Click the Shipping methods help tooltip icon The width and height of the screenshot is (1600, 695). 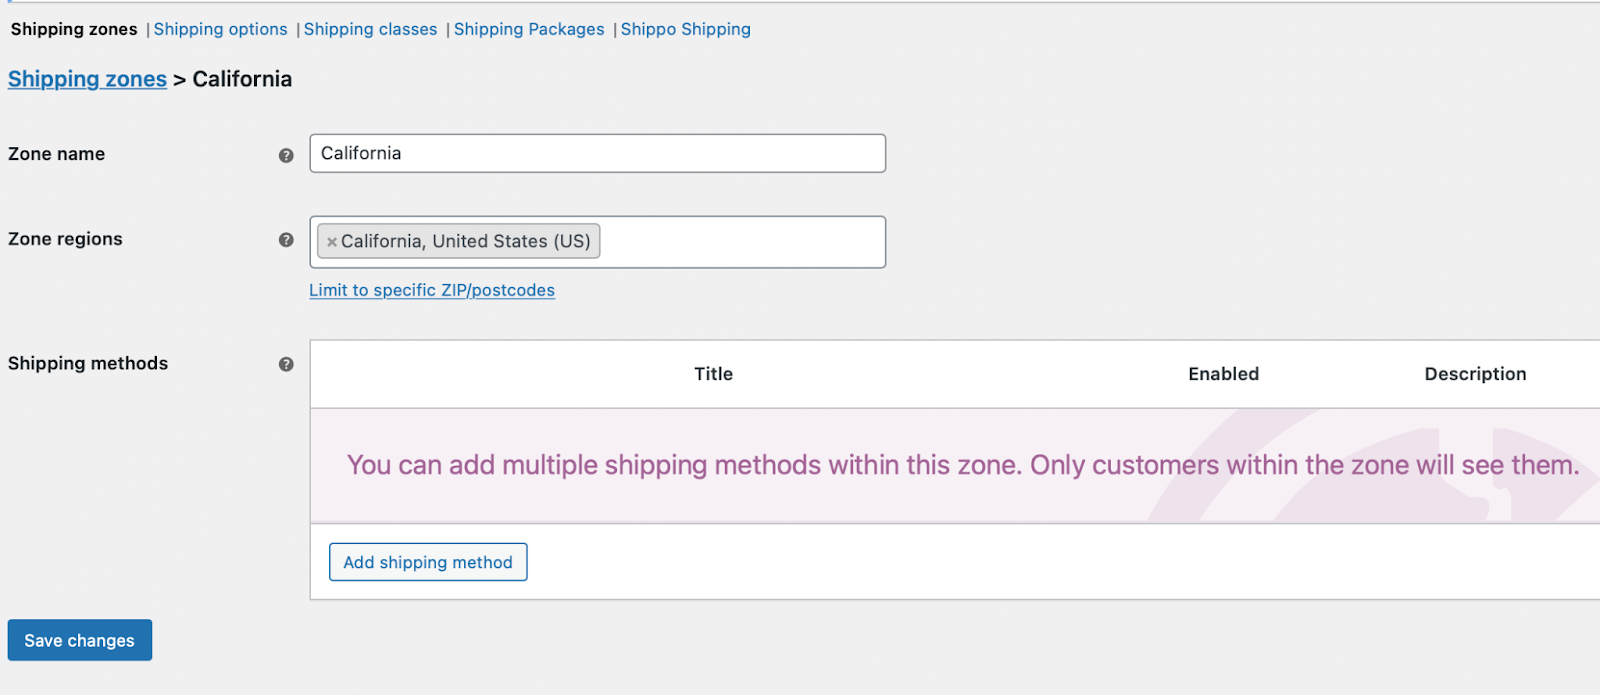[286, 364]
